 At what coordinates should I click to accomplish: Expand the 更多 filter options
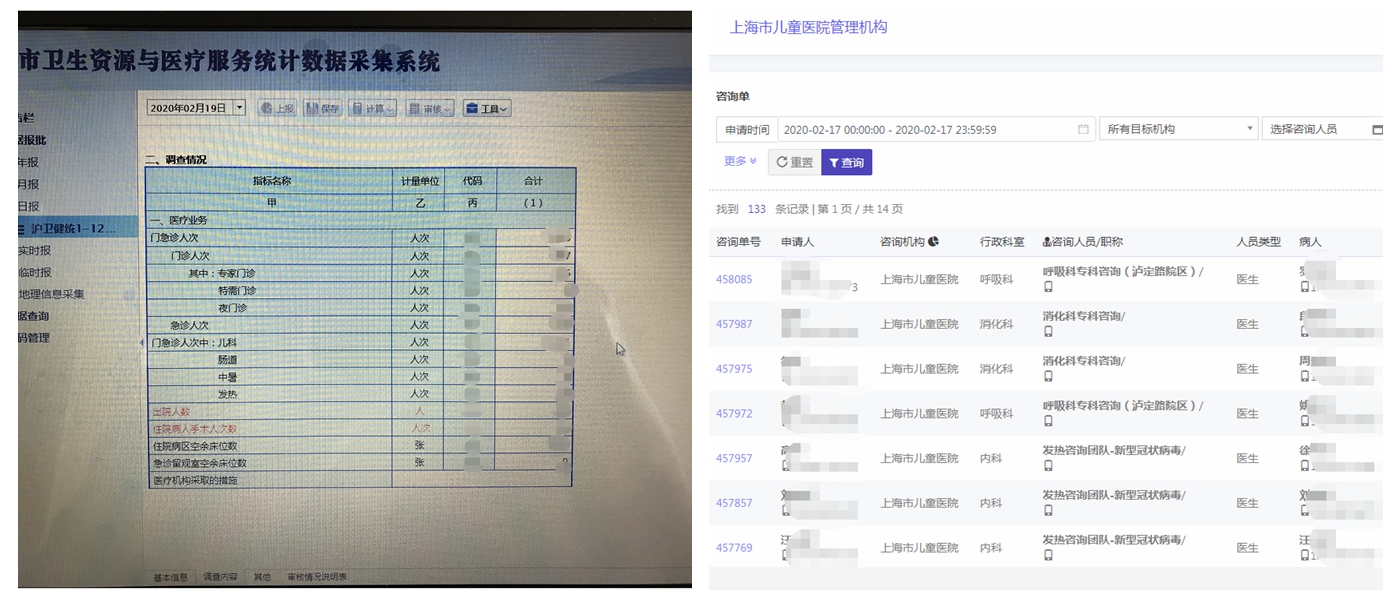[740, 161]
